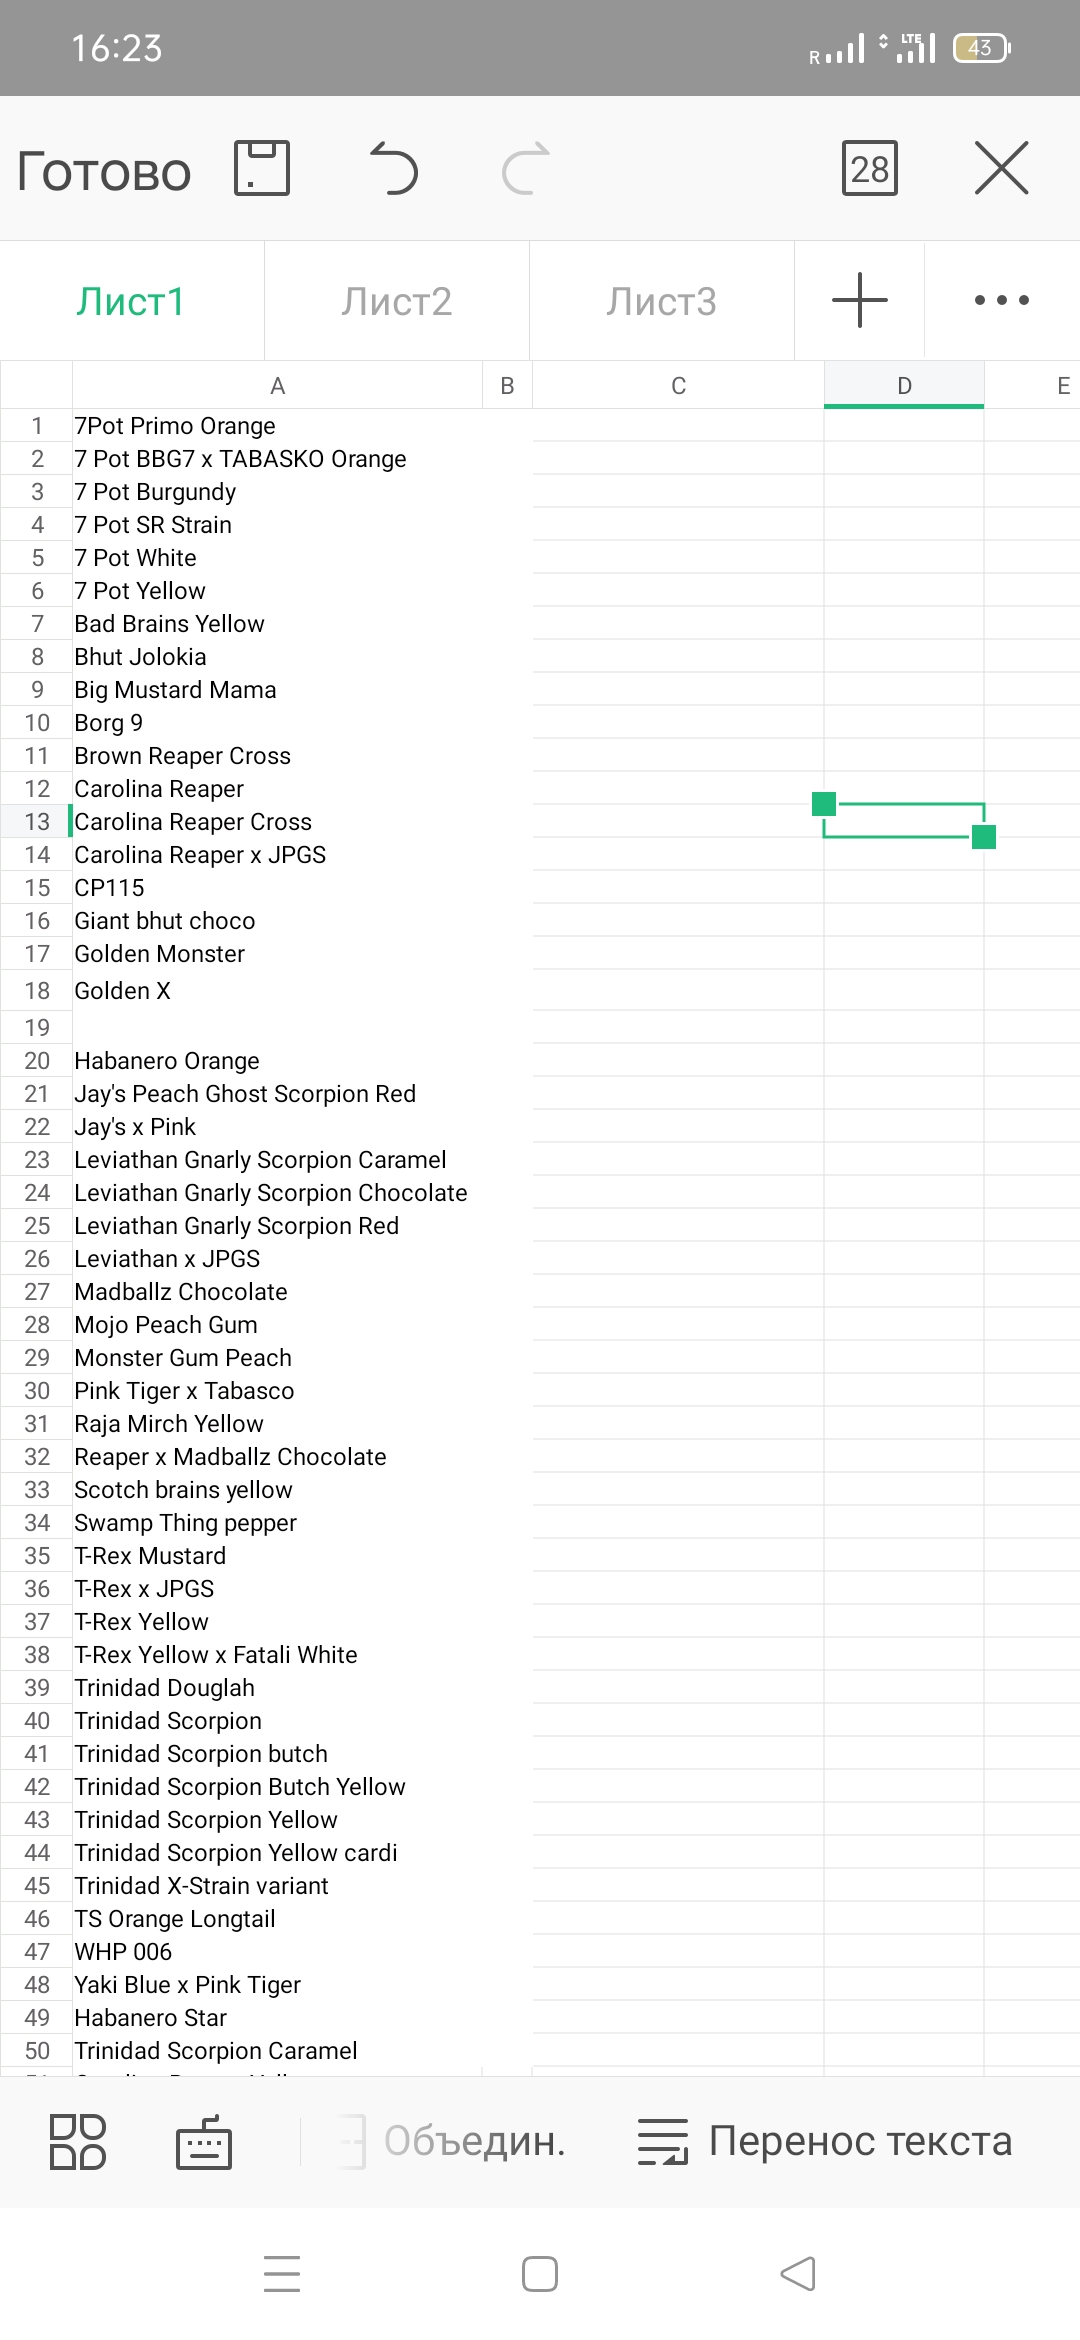Open the tab counter showing 28
1080x2340 pixels.
point(870,168)
